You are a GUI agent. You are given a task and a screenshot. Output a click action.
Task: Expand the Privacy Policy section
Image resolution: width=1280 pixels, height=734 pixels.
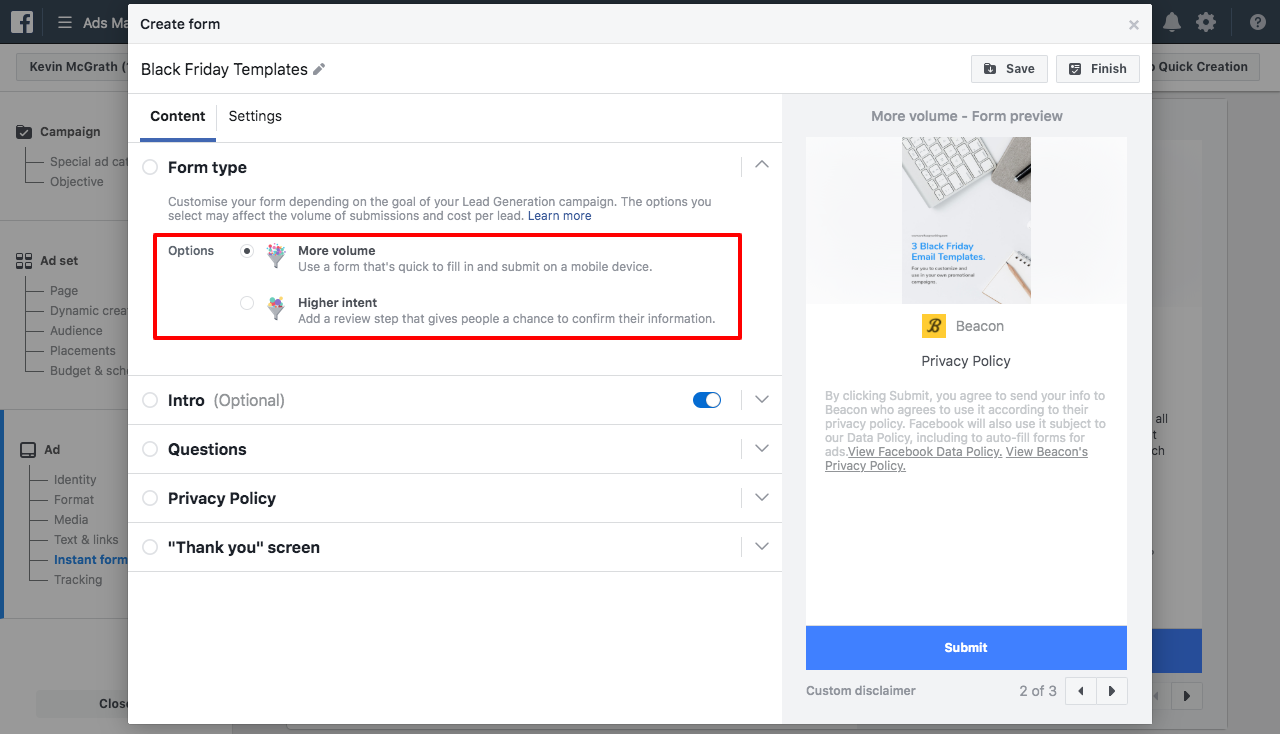click(762, 497)
